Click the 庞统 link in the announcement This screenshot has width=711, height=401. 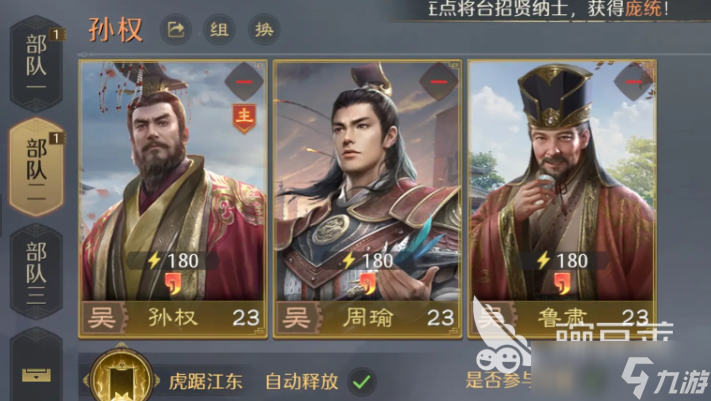[643, 9]
